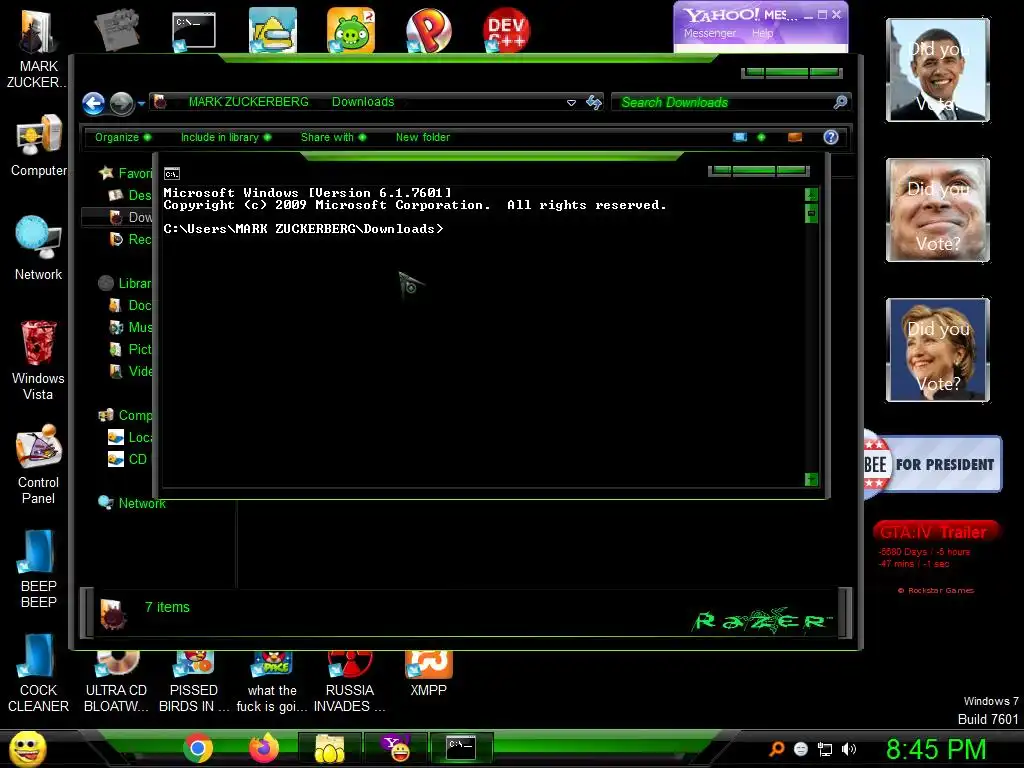
Task: Click the command prompt scroll-up arrow
Action: click(x=811, y=194)
